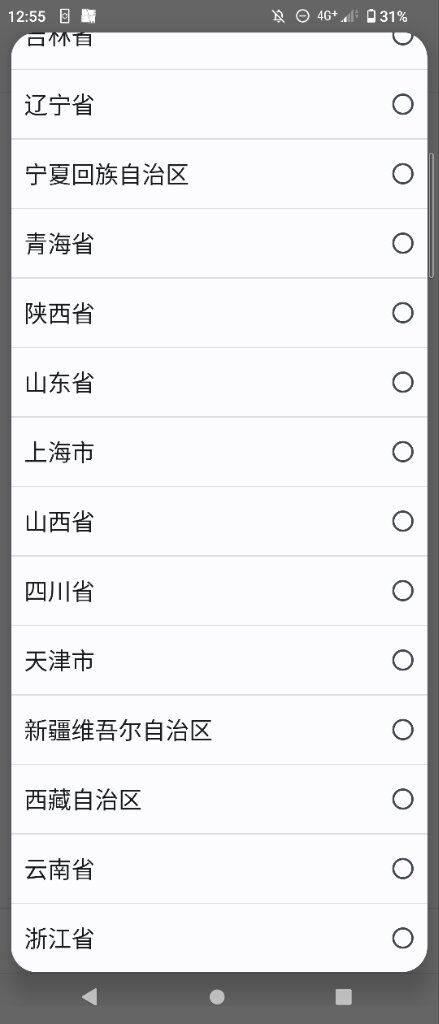Choose 上海市 radio button
The height and width of the screenshot is (1024, 439).
pos(402,452)
